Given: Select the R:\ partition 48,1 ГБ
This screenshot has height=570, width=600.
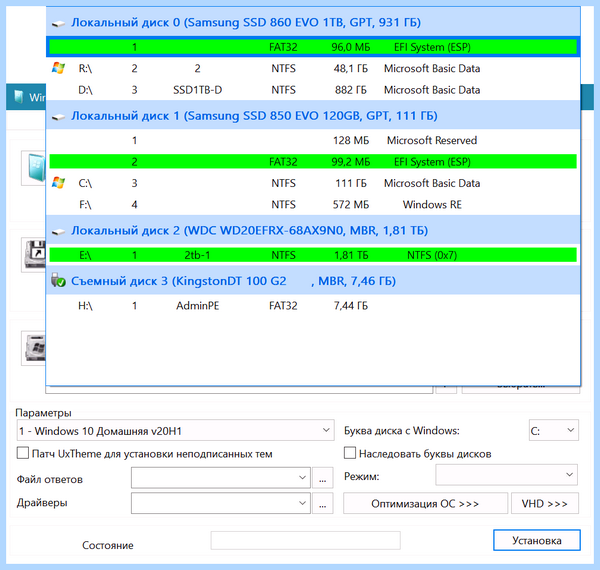Looking at the screenshot, I should [313, 68].
